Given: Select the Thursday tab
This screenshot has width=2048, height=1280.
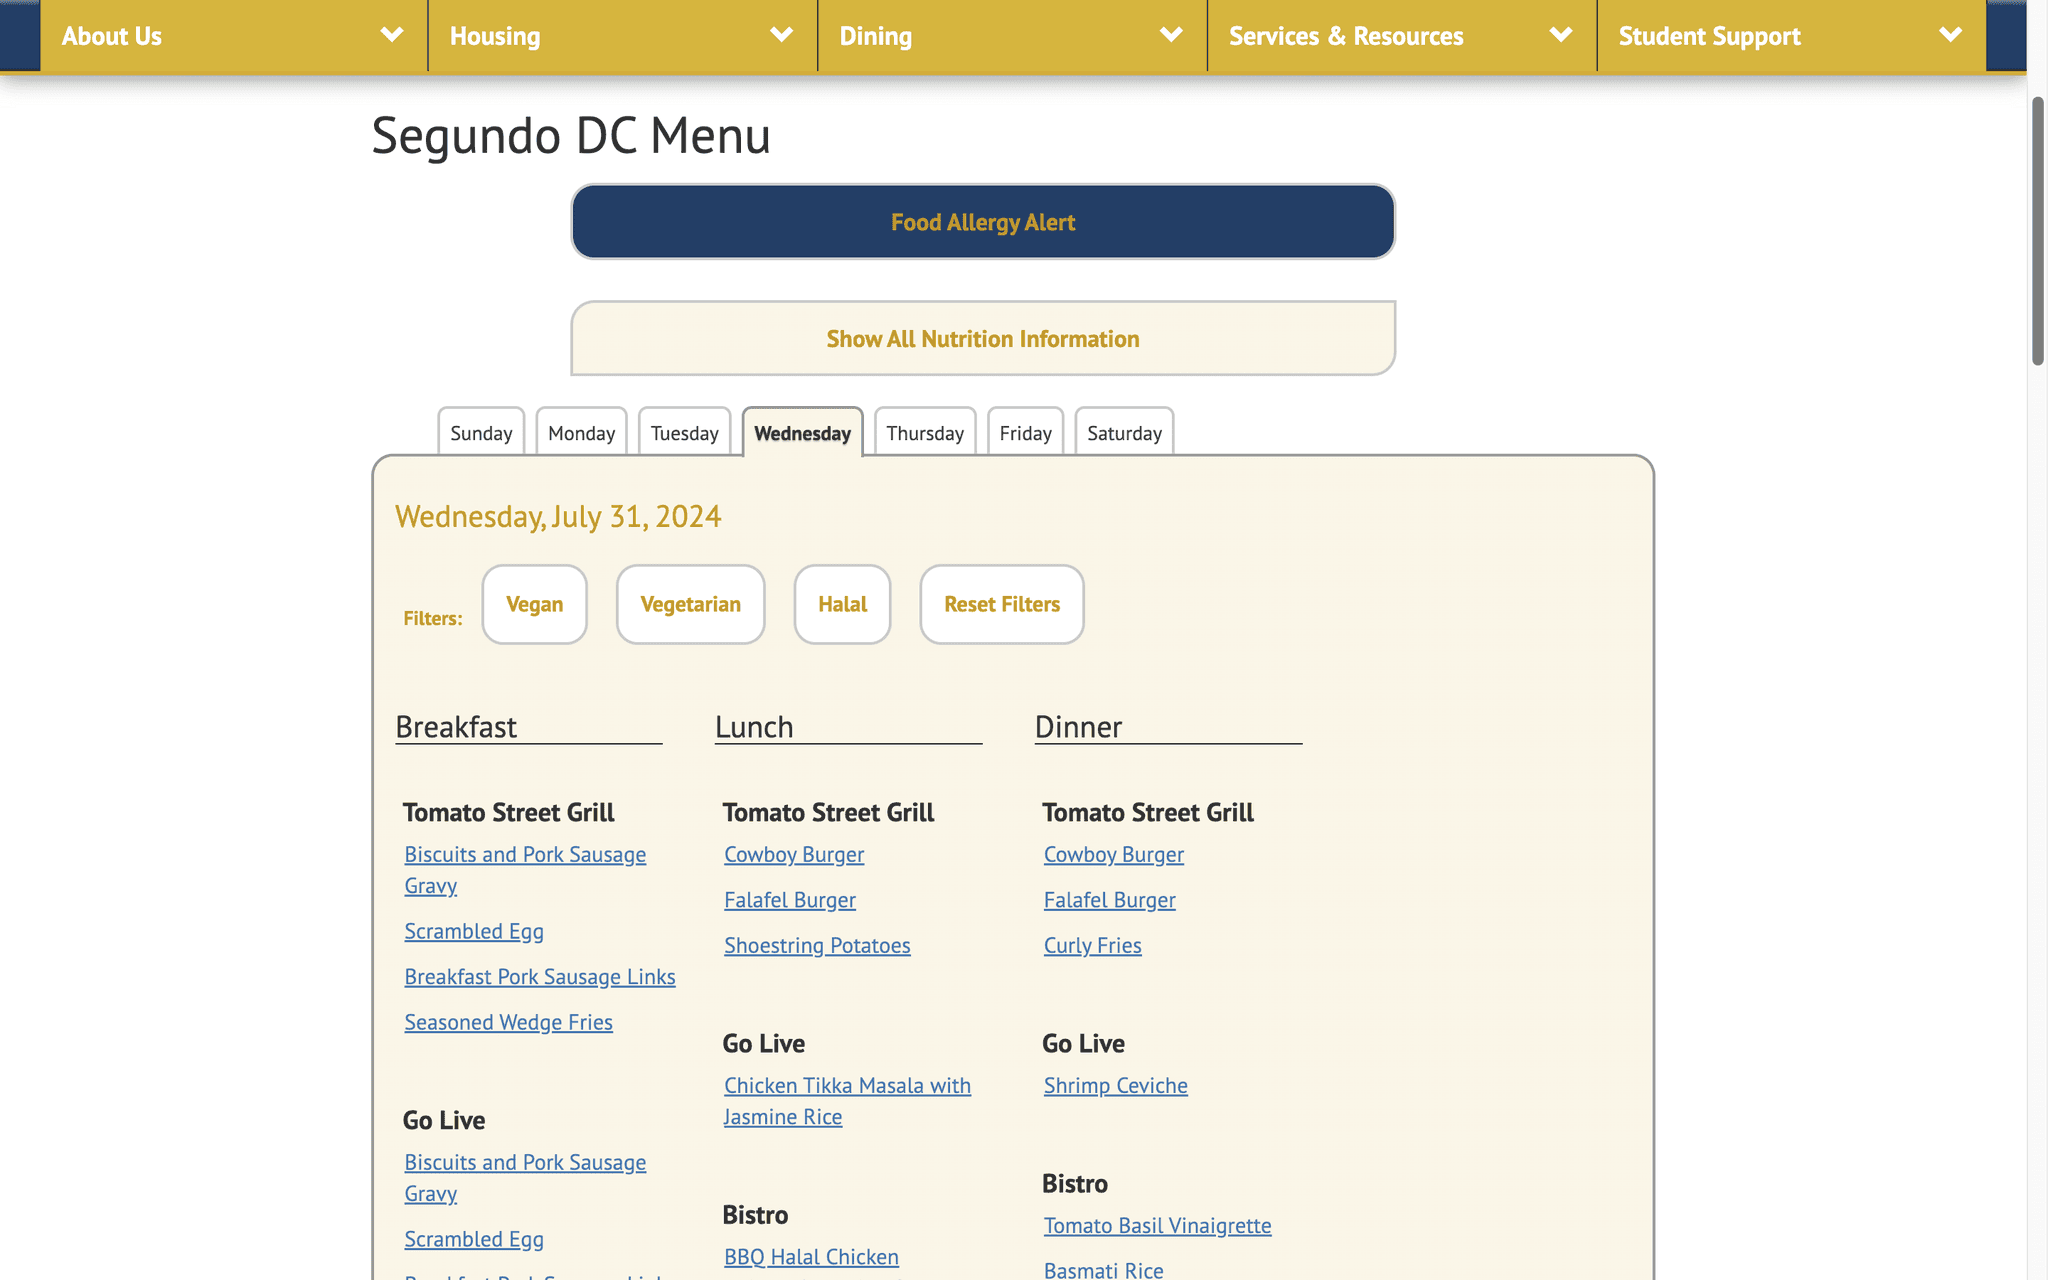Looking at the screenshot, I should 924,433.
